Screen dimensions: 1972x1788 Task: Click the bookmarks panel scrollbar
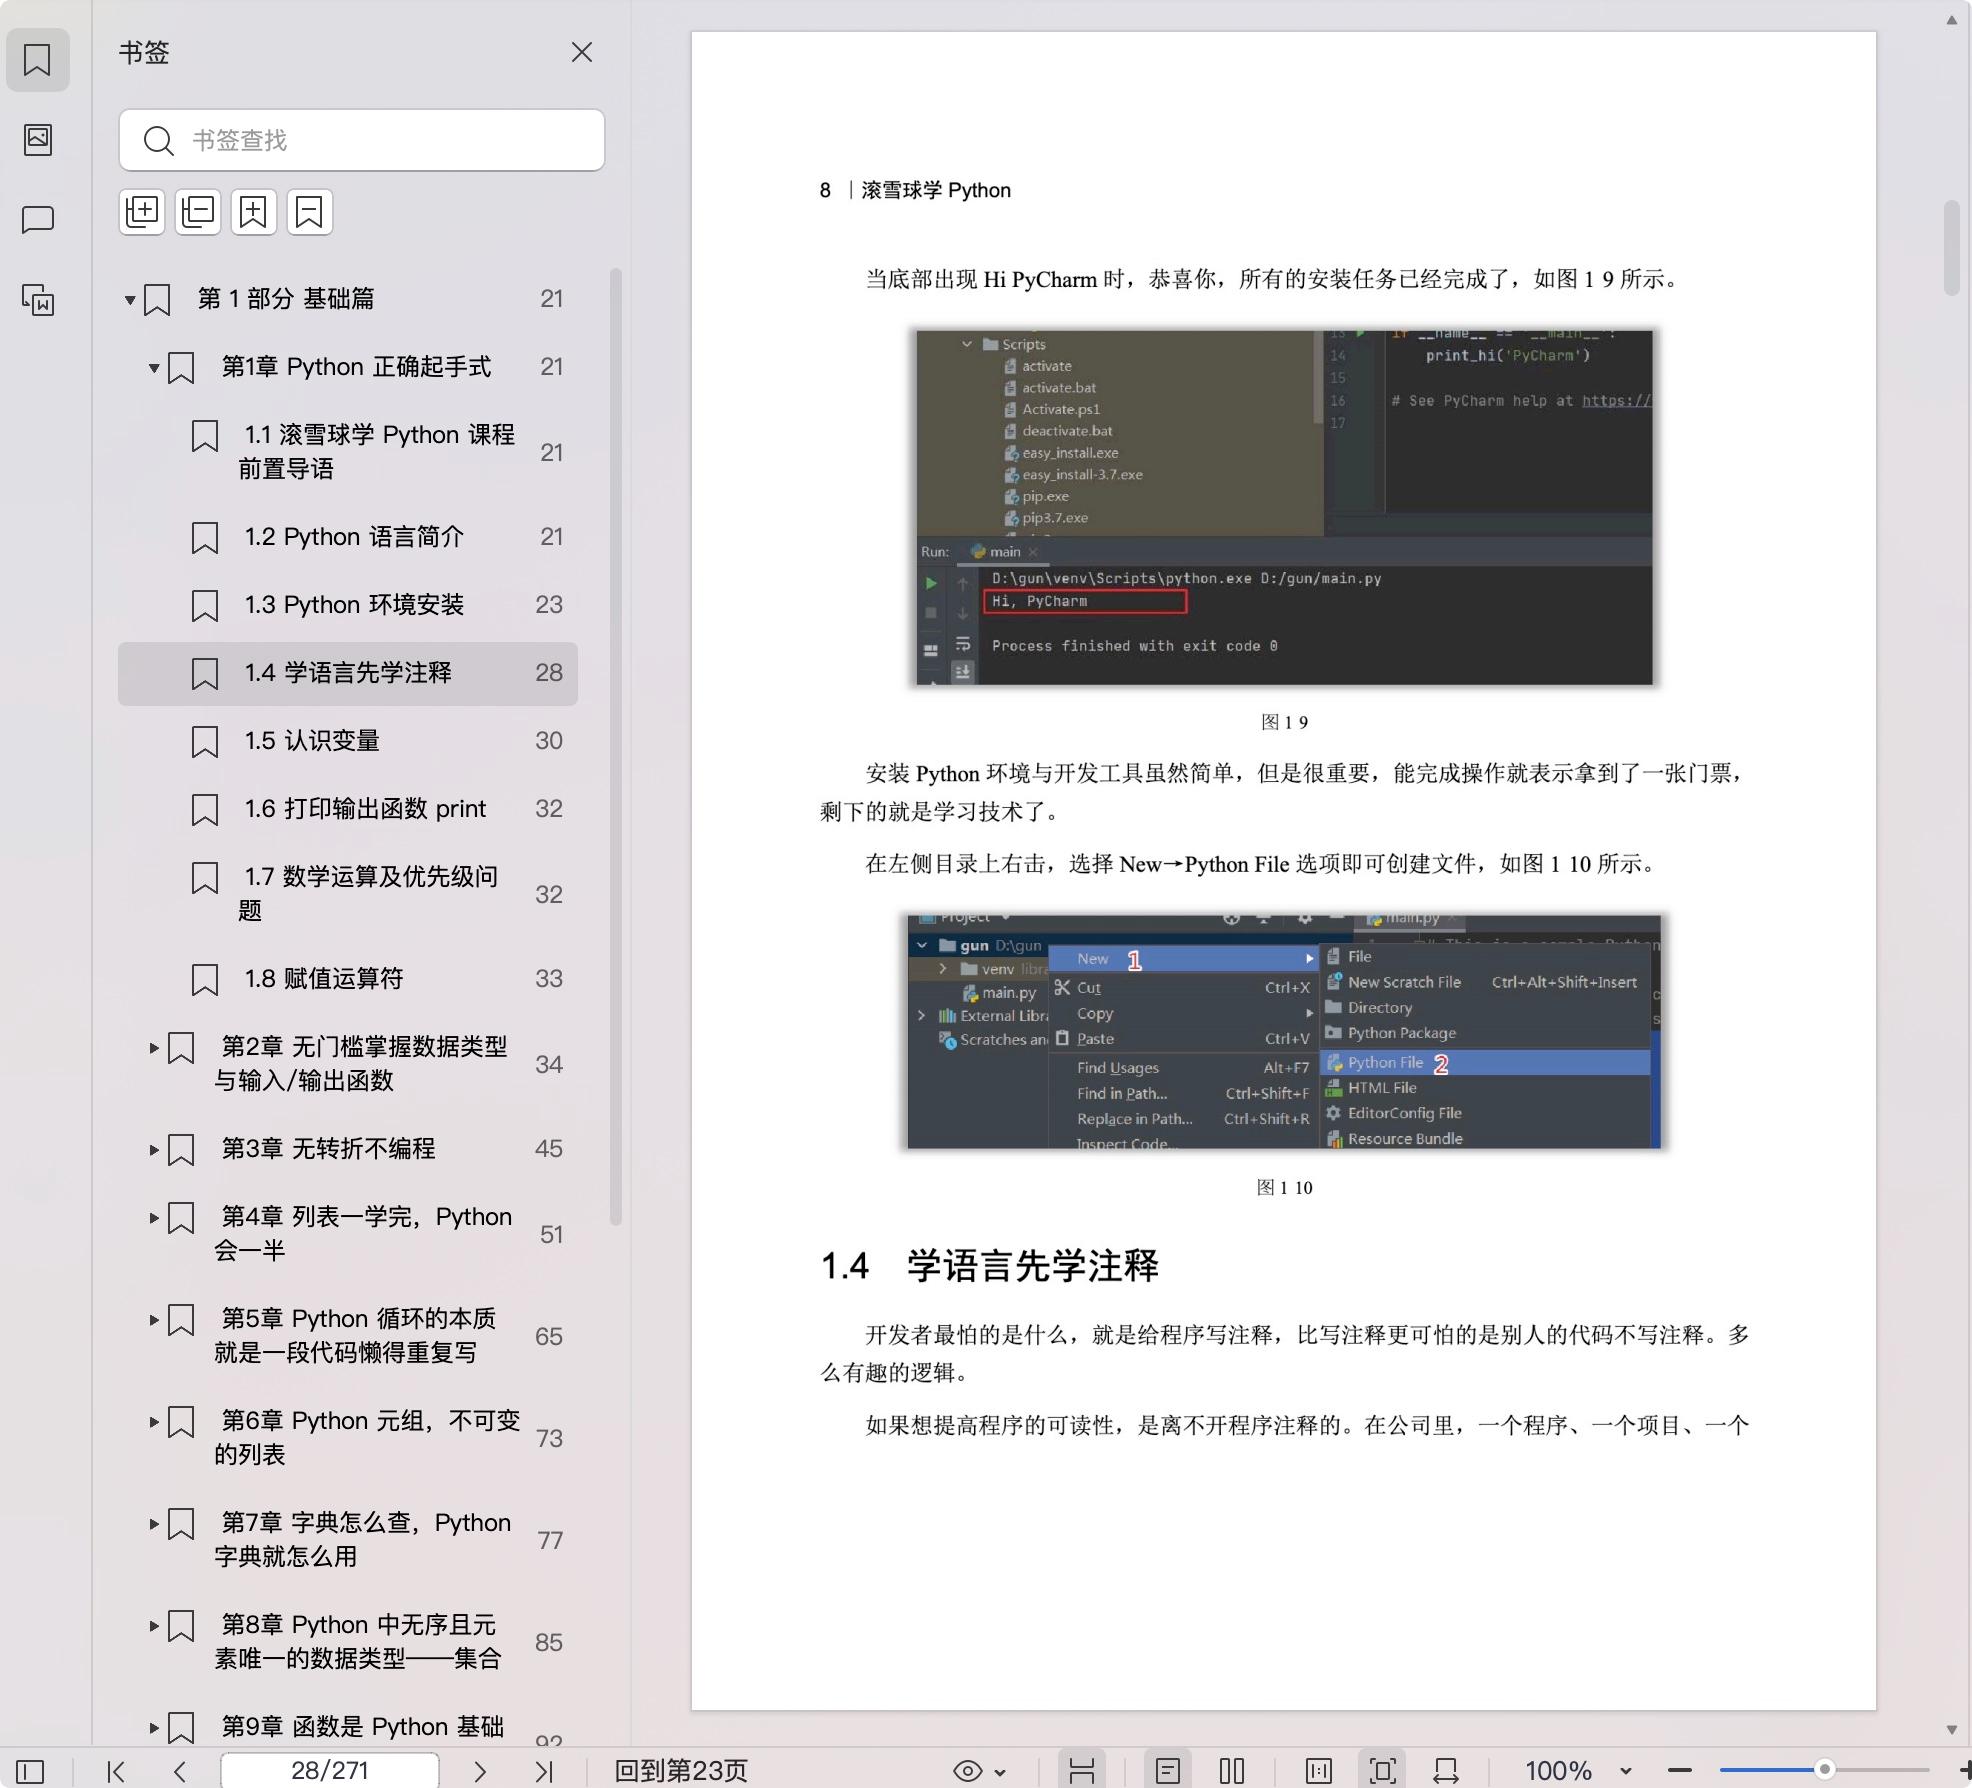pyautogui.click(x=616, y=746)
